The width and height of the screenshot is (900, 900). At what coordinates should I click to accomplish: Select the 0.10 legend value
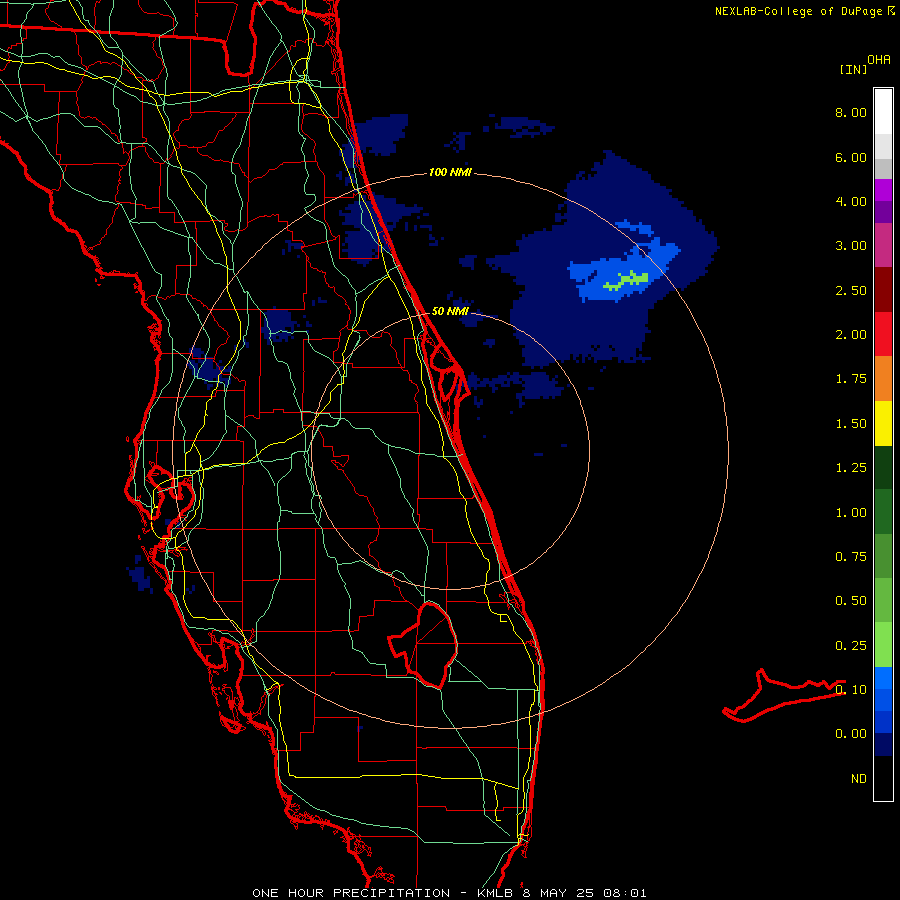[x=851, y=690]
